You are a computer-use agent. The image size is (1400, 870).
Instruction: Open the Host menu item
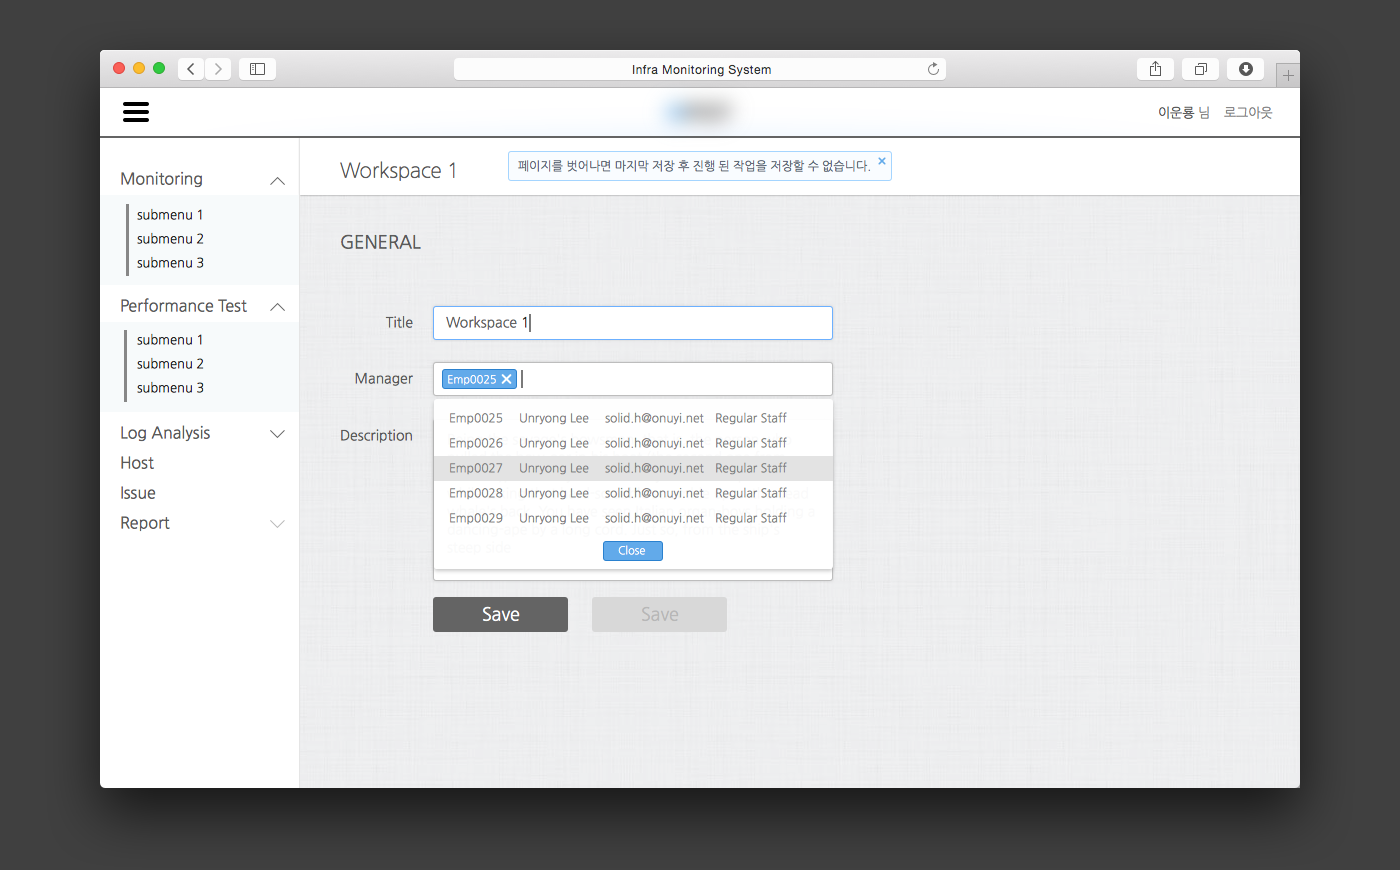tap(137, 463)
